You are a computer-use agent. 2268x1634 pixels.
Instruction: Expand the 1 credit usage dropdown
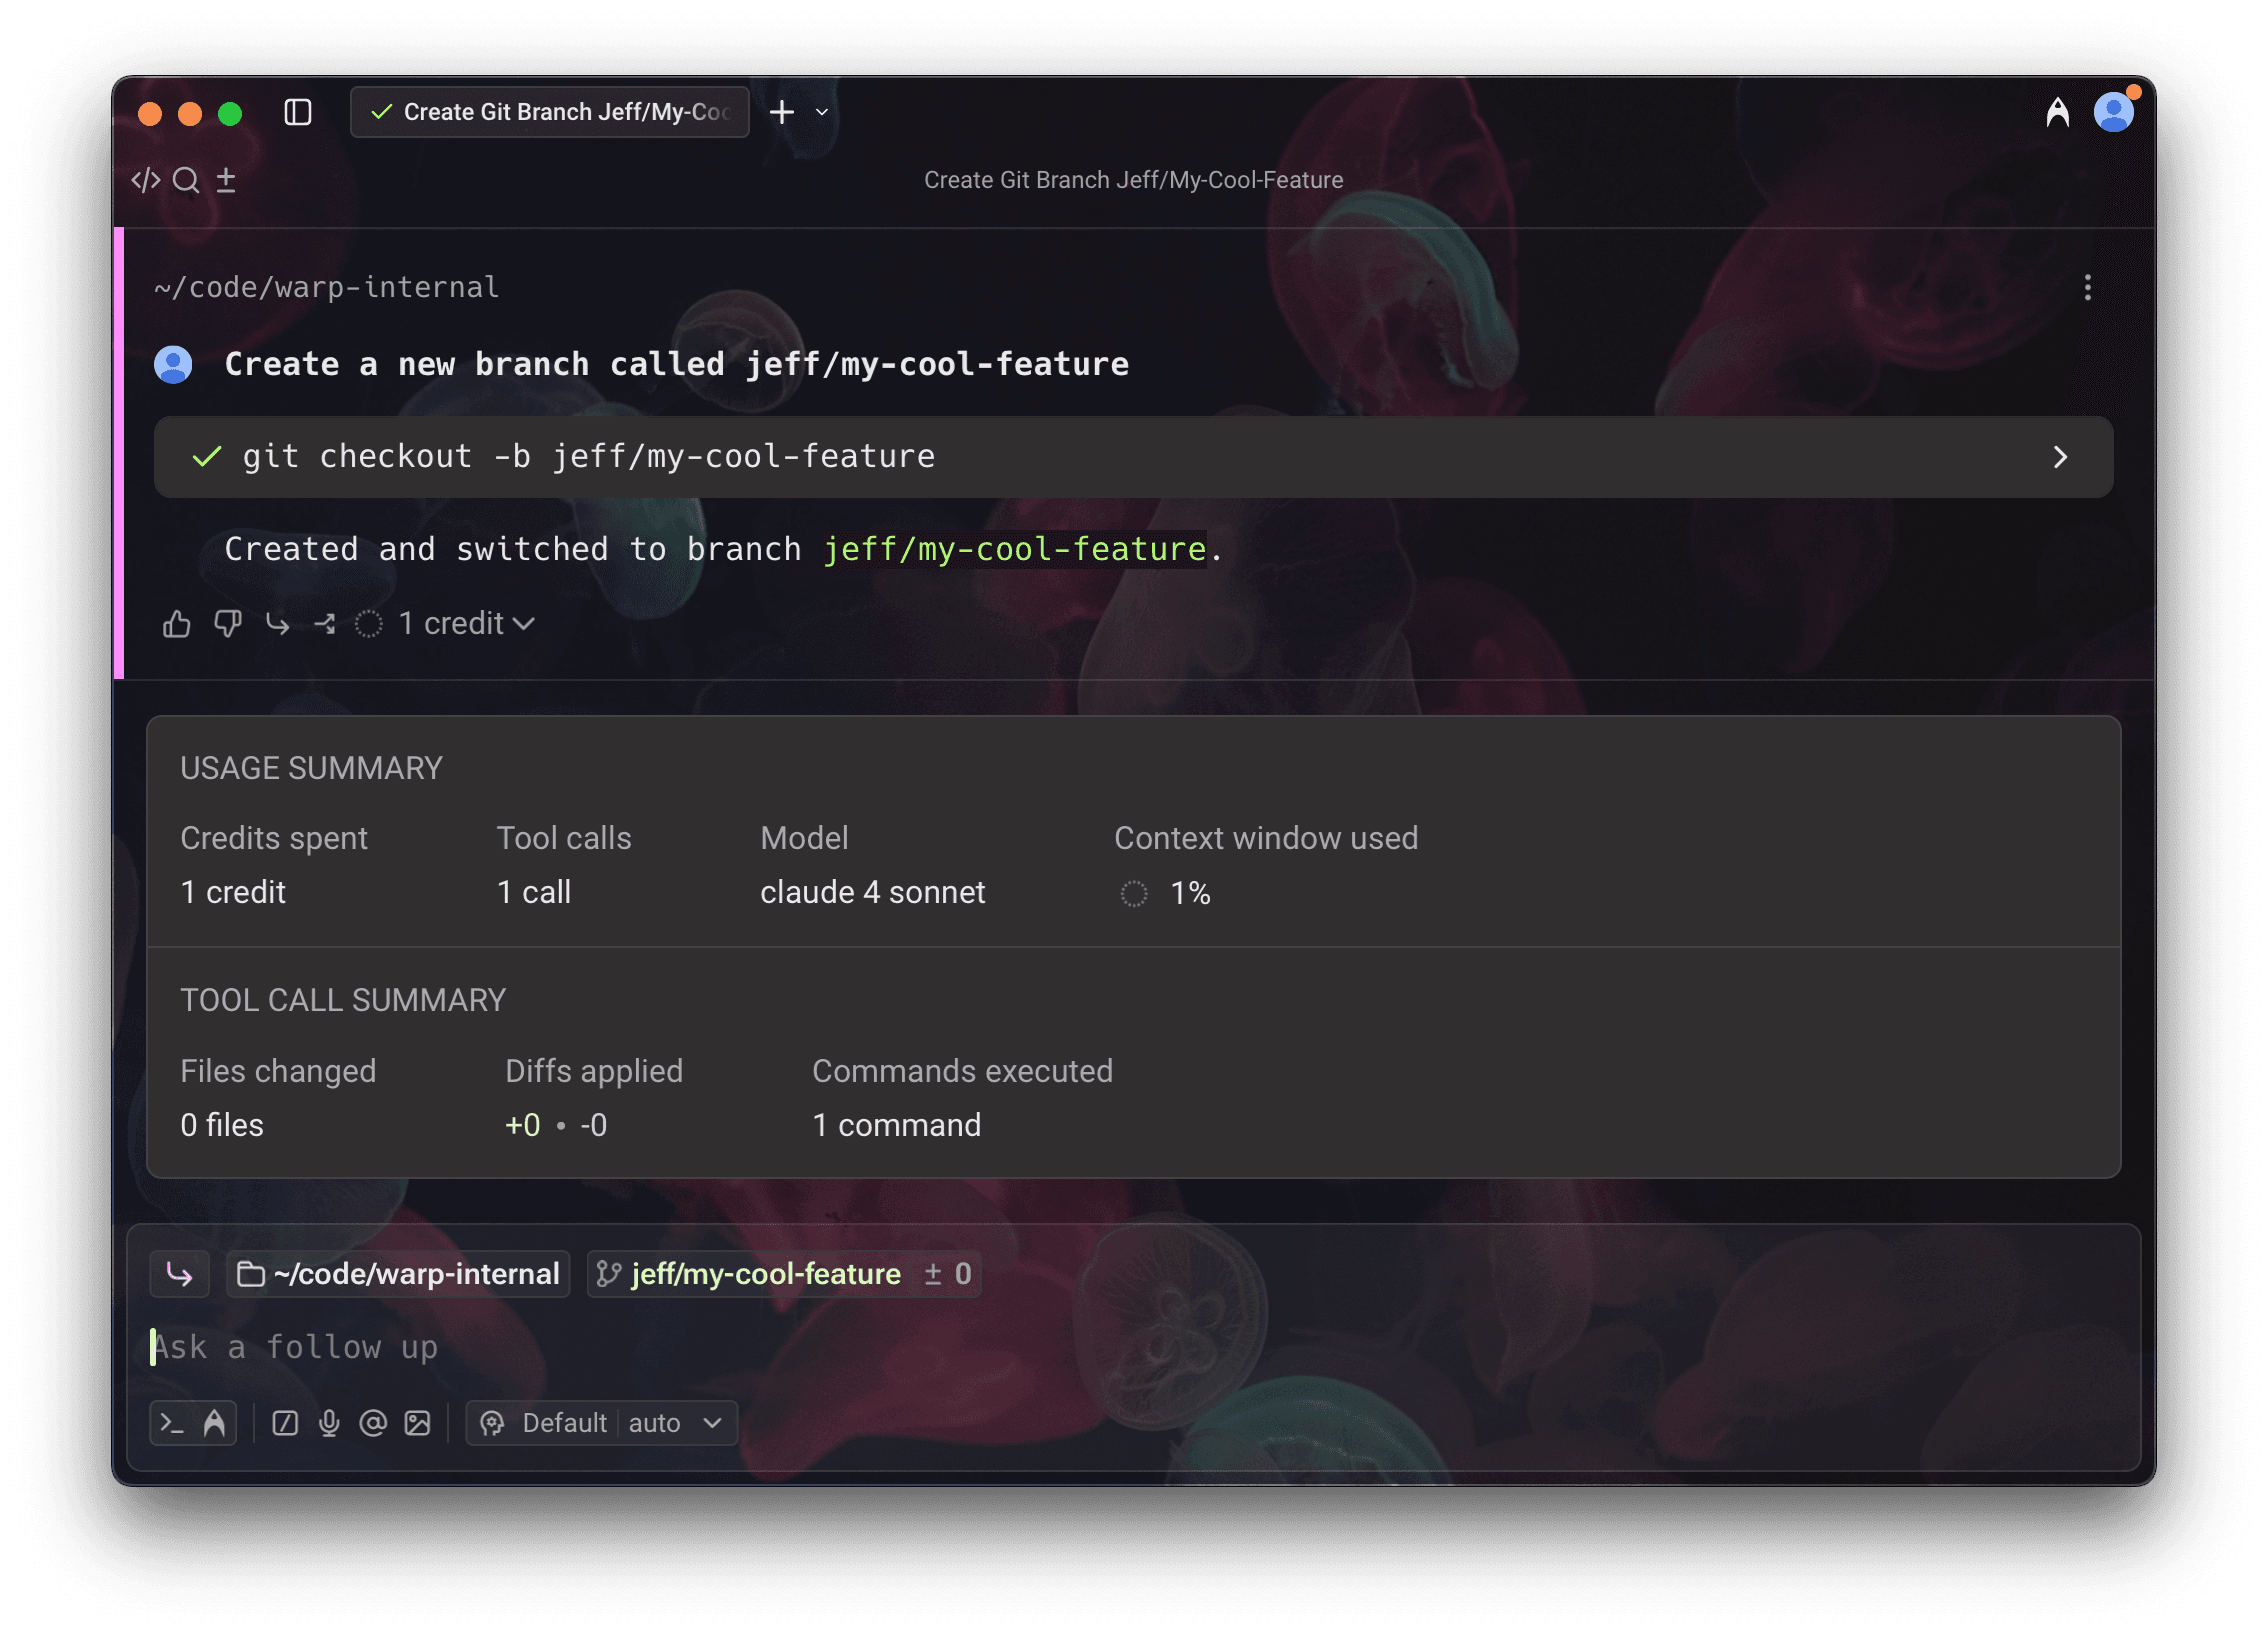pos(466,624)
